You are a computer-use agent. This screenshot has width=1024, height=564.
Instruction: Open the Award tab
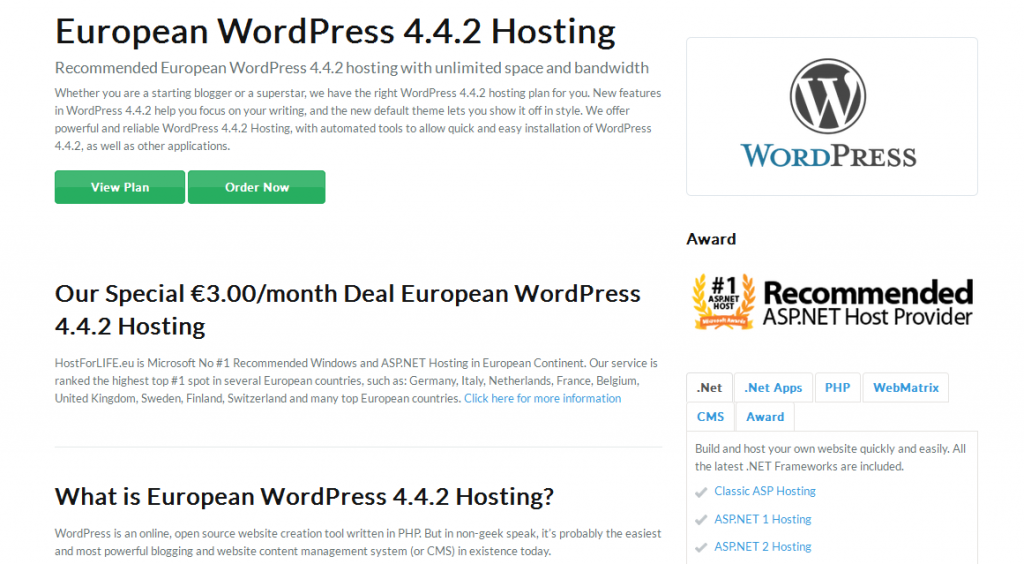tap(765, 416)
